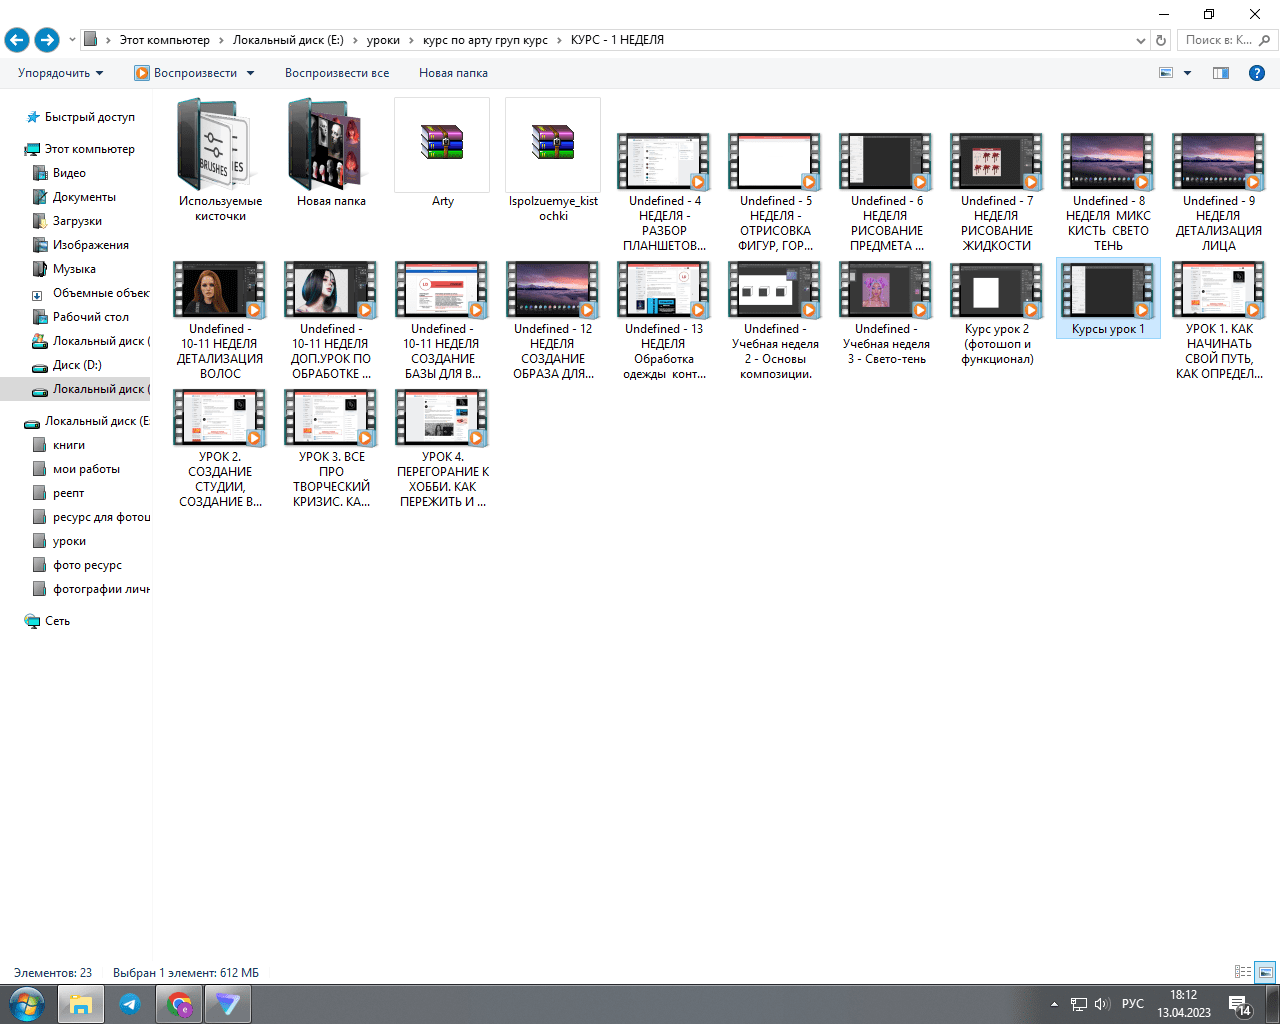Open Telegram from the taskbar
Viewport: 1280px width, 1024px height.
pos(130,1004)
